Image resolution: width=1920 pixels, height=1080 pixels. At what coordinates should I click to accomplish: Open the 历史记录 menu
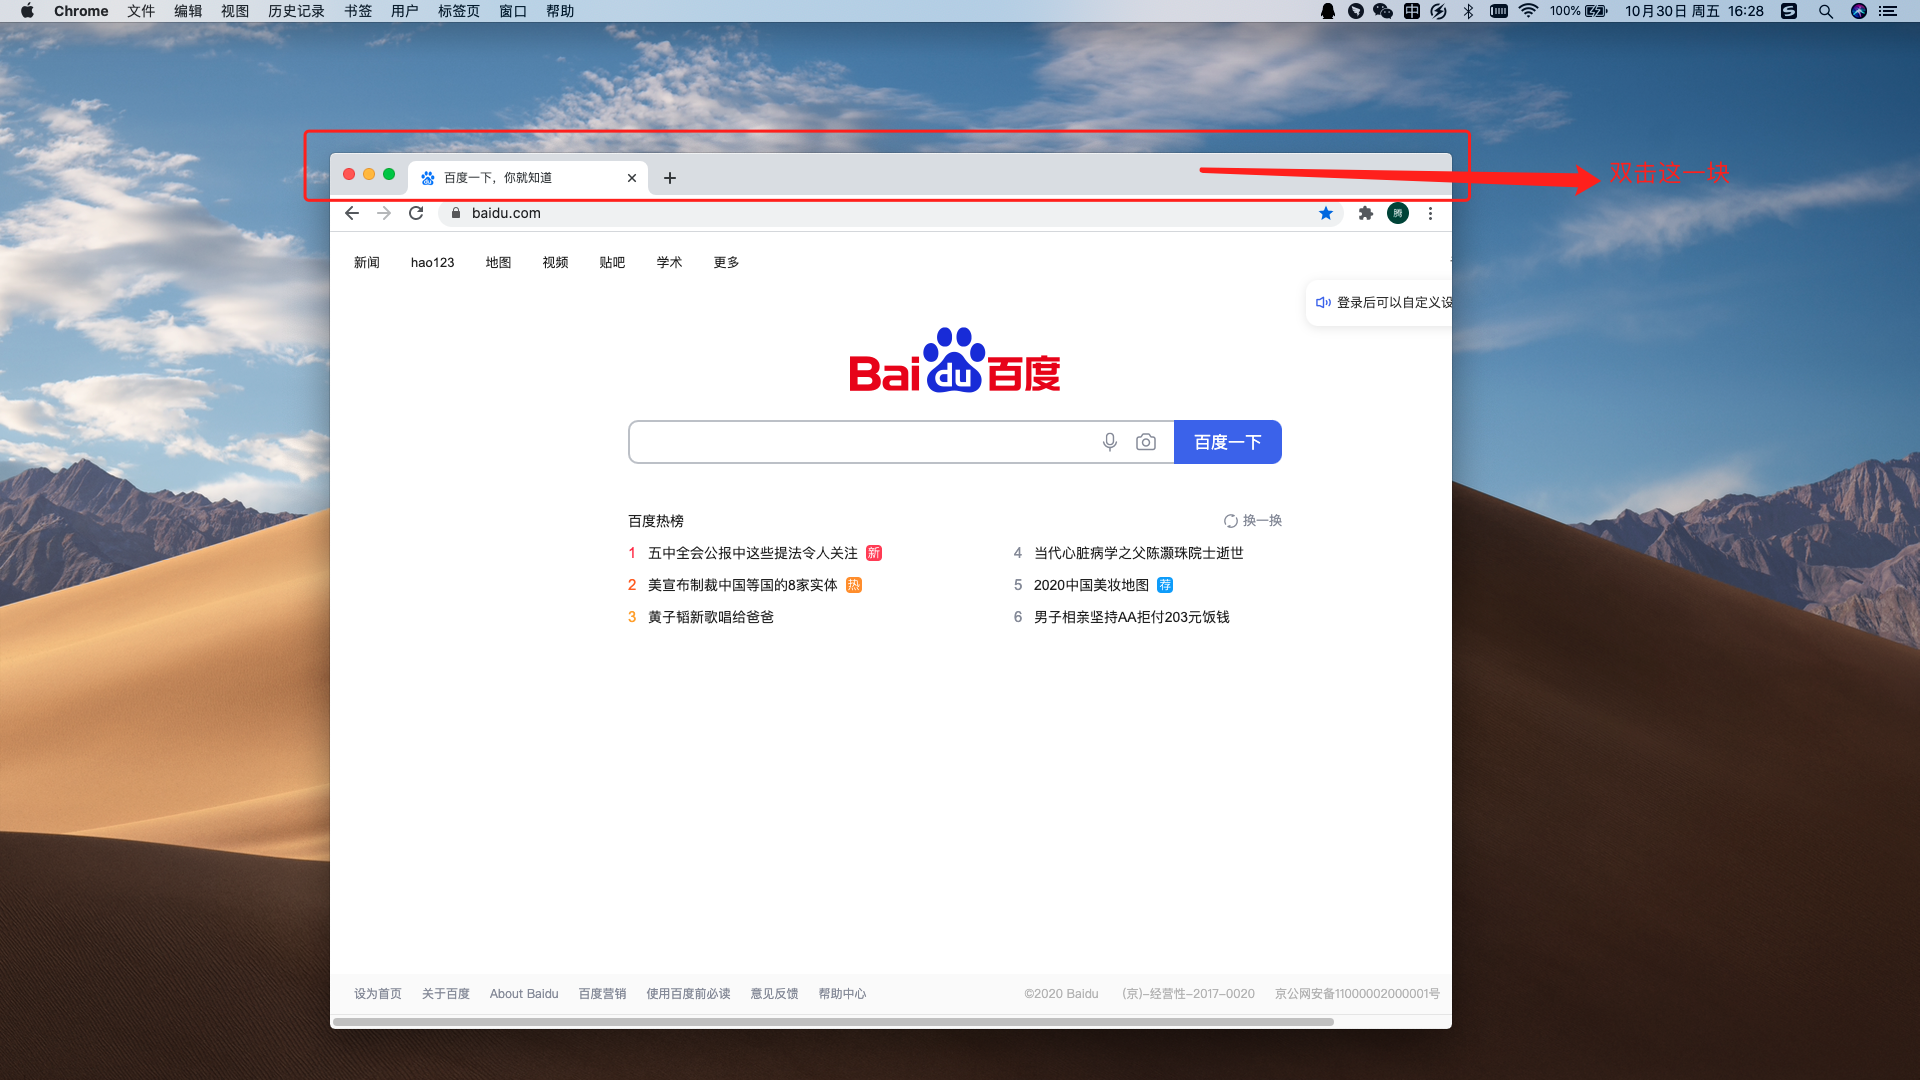click(296, 11)
